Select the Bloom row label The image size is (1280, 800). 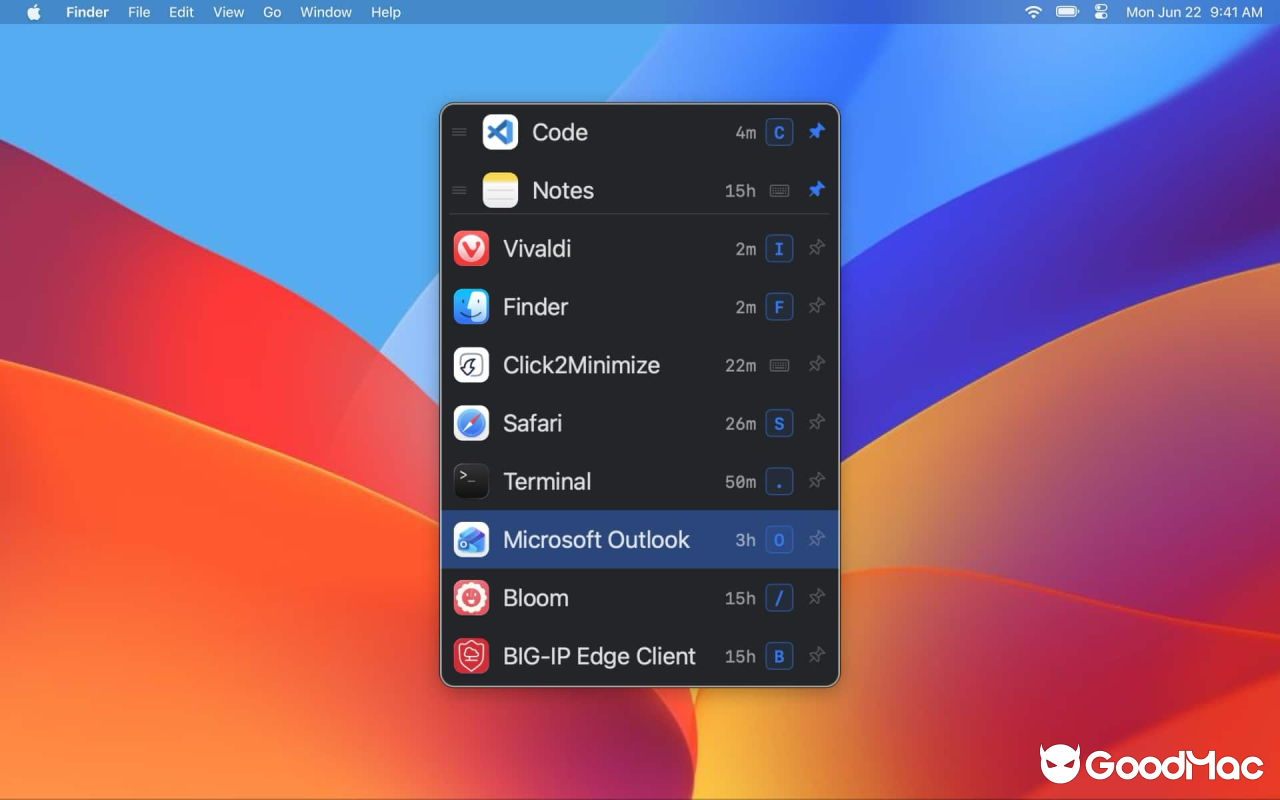pyautogui.click(x=535, y=598)
